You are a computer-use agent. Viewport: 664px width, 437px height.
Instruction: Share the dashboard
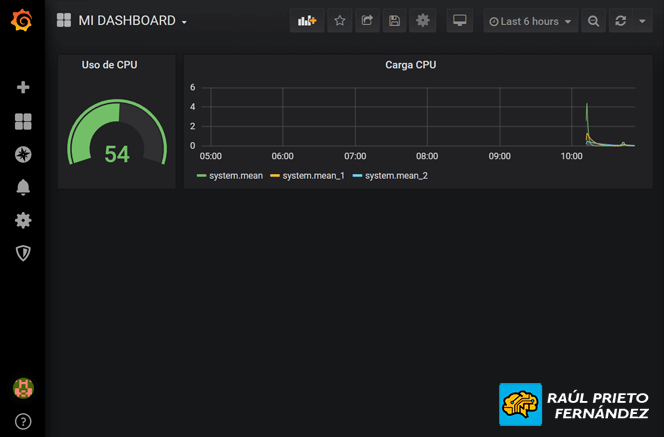[x=367, y=21]
